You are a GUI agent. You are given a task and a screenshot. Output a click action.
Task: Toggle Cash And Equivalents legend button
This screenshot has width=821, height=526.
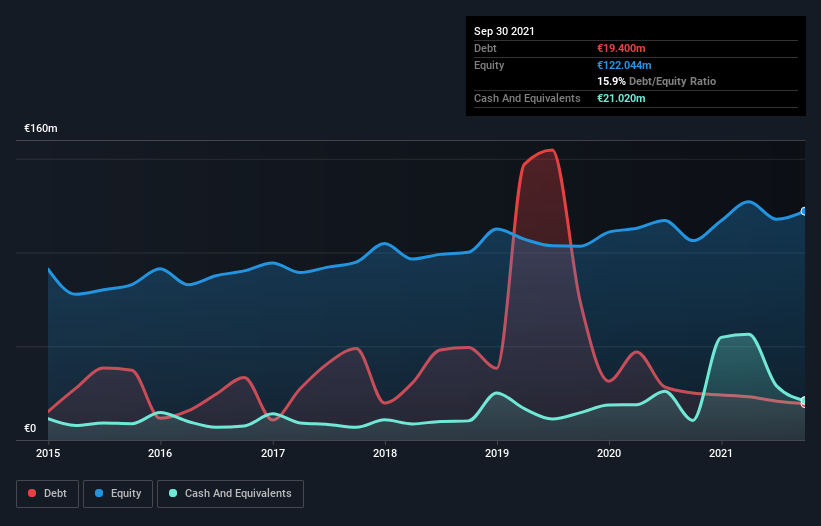pyautogui.click(x=230, y=494)
